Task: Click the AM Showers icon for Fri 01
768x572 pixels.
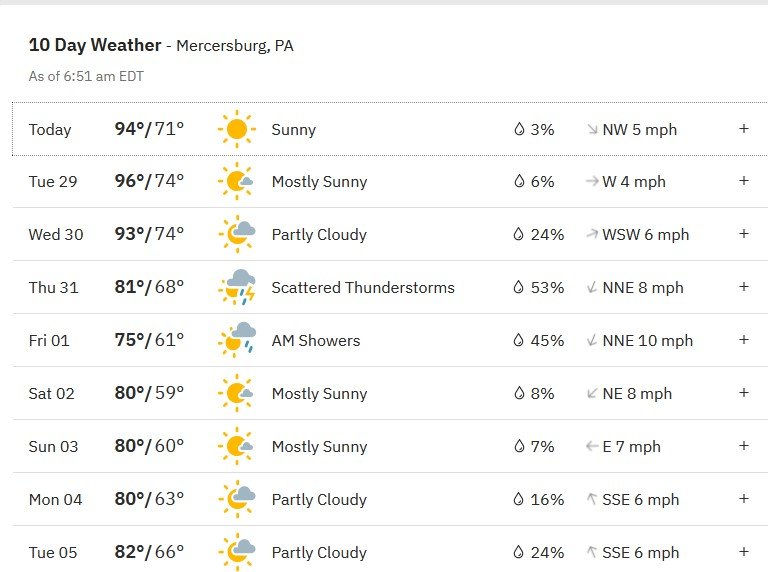Action: [x=237, y=340]
